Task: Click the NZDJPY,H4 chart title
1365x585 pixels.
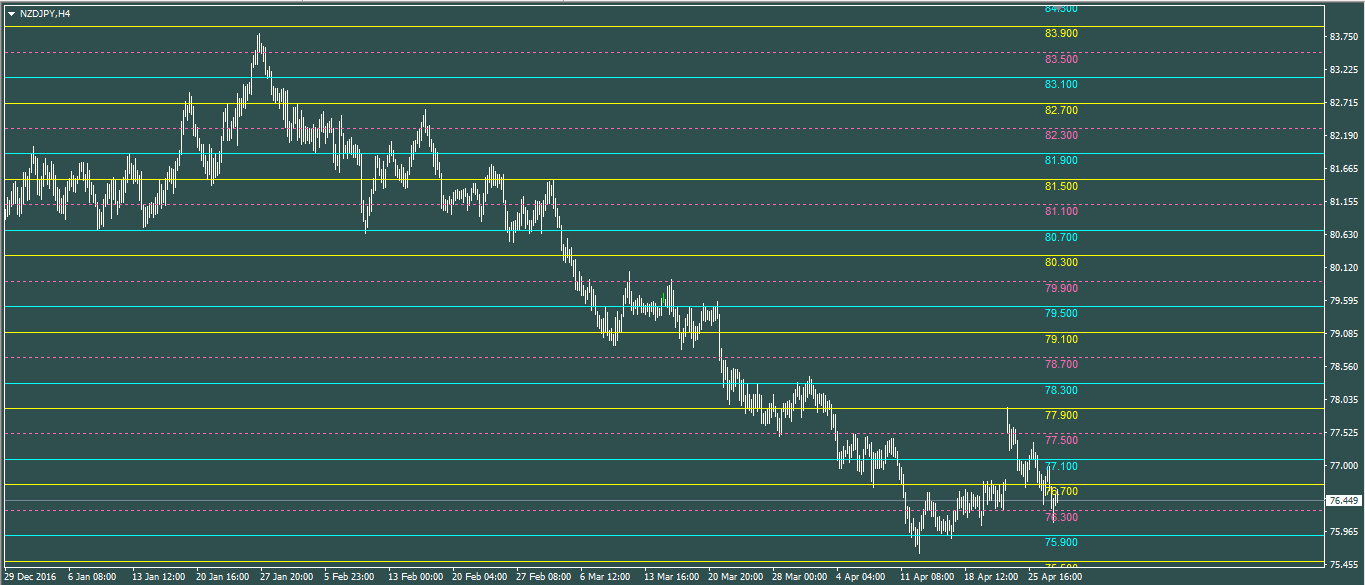Action: 45,14
